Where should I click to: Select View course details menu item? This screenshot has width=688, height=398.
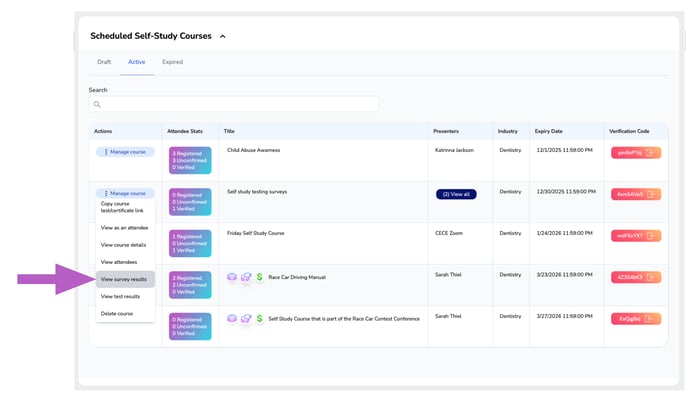(125, 245)
